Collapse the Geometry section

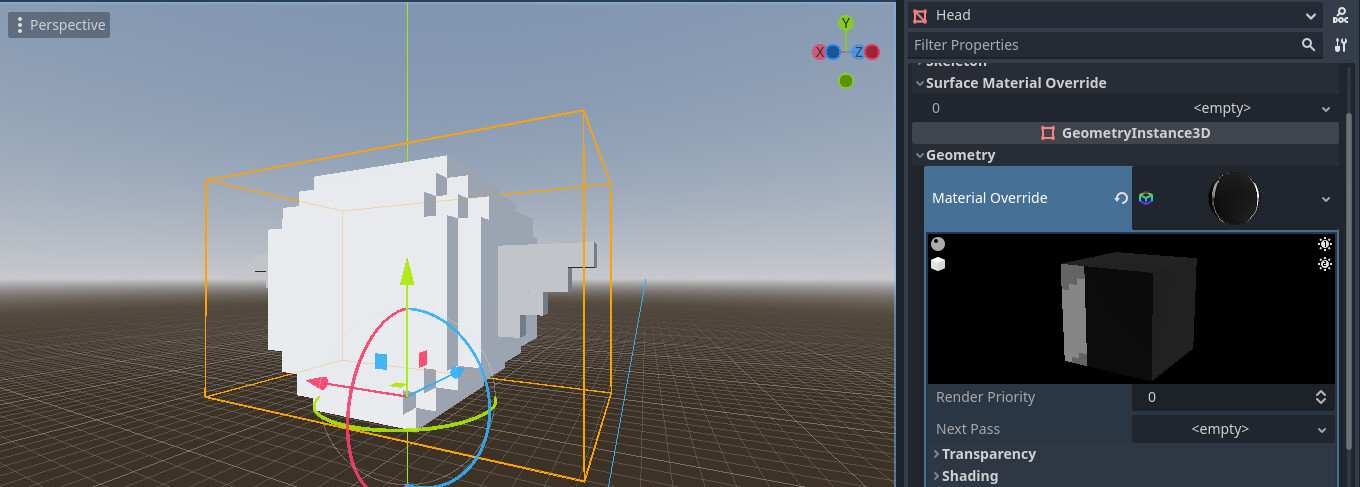pos(1125,155)
